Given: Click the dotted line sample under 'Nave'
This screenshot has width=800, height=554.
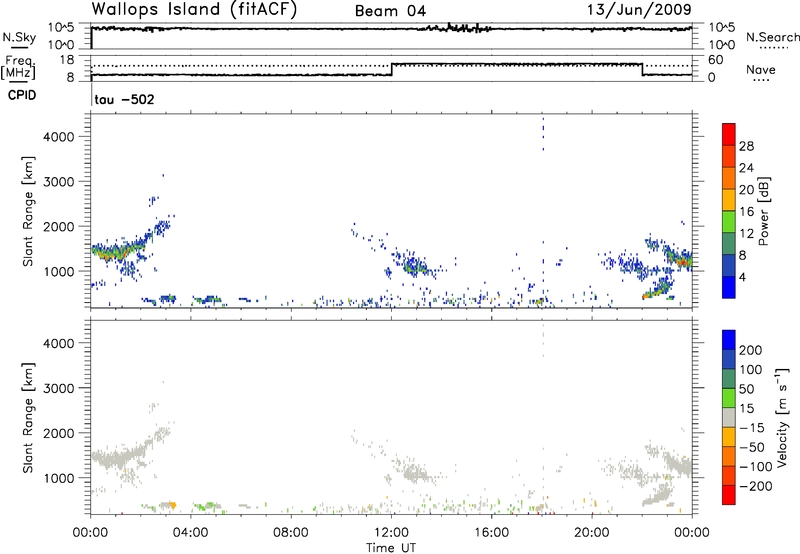Looking at the screenshot, I should click(762, 81).
